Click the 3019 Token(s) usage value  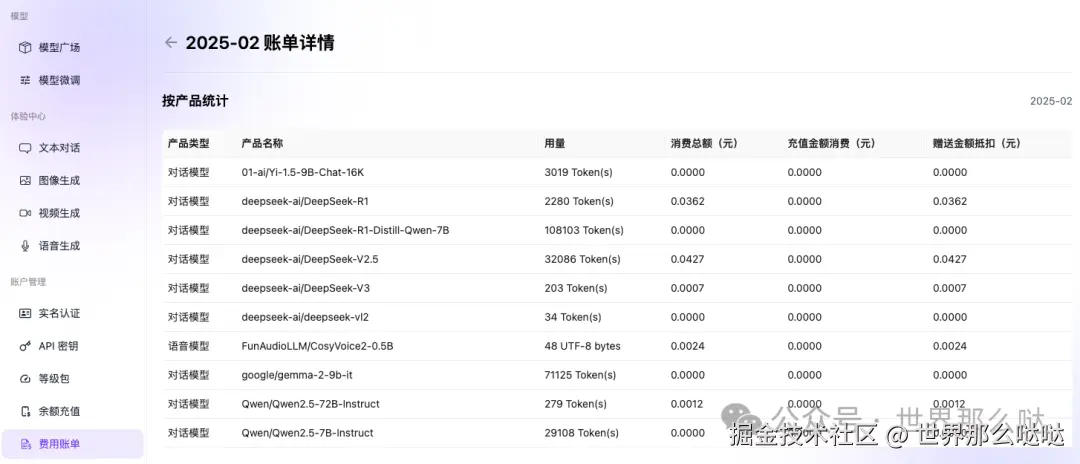coord(578,172)
